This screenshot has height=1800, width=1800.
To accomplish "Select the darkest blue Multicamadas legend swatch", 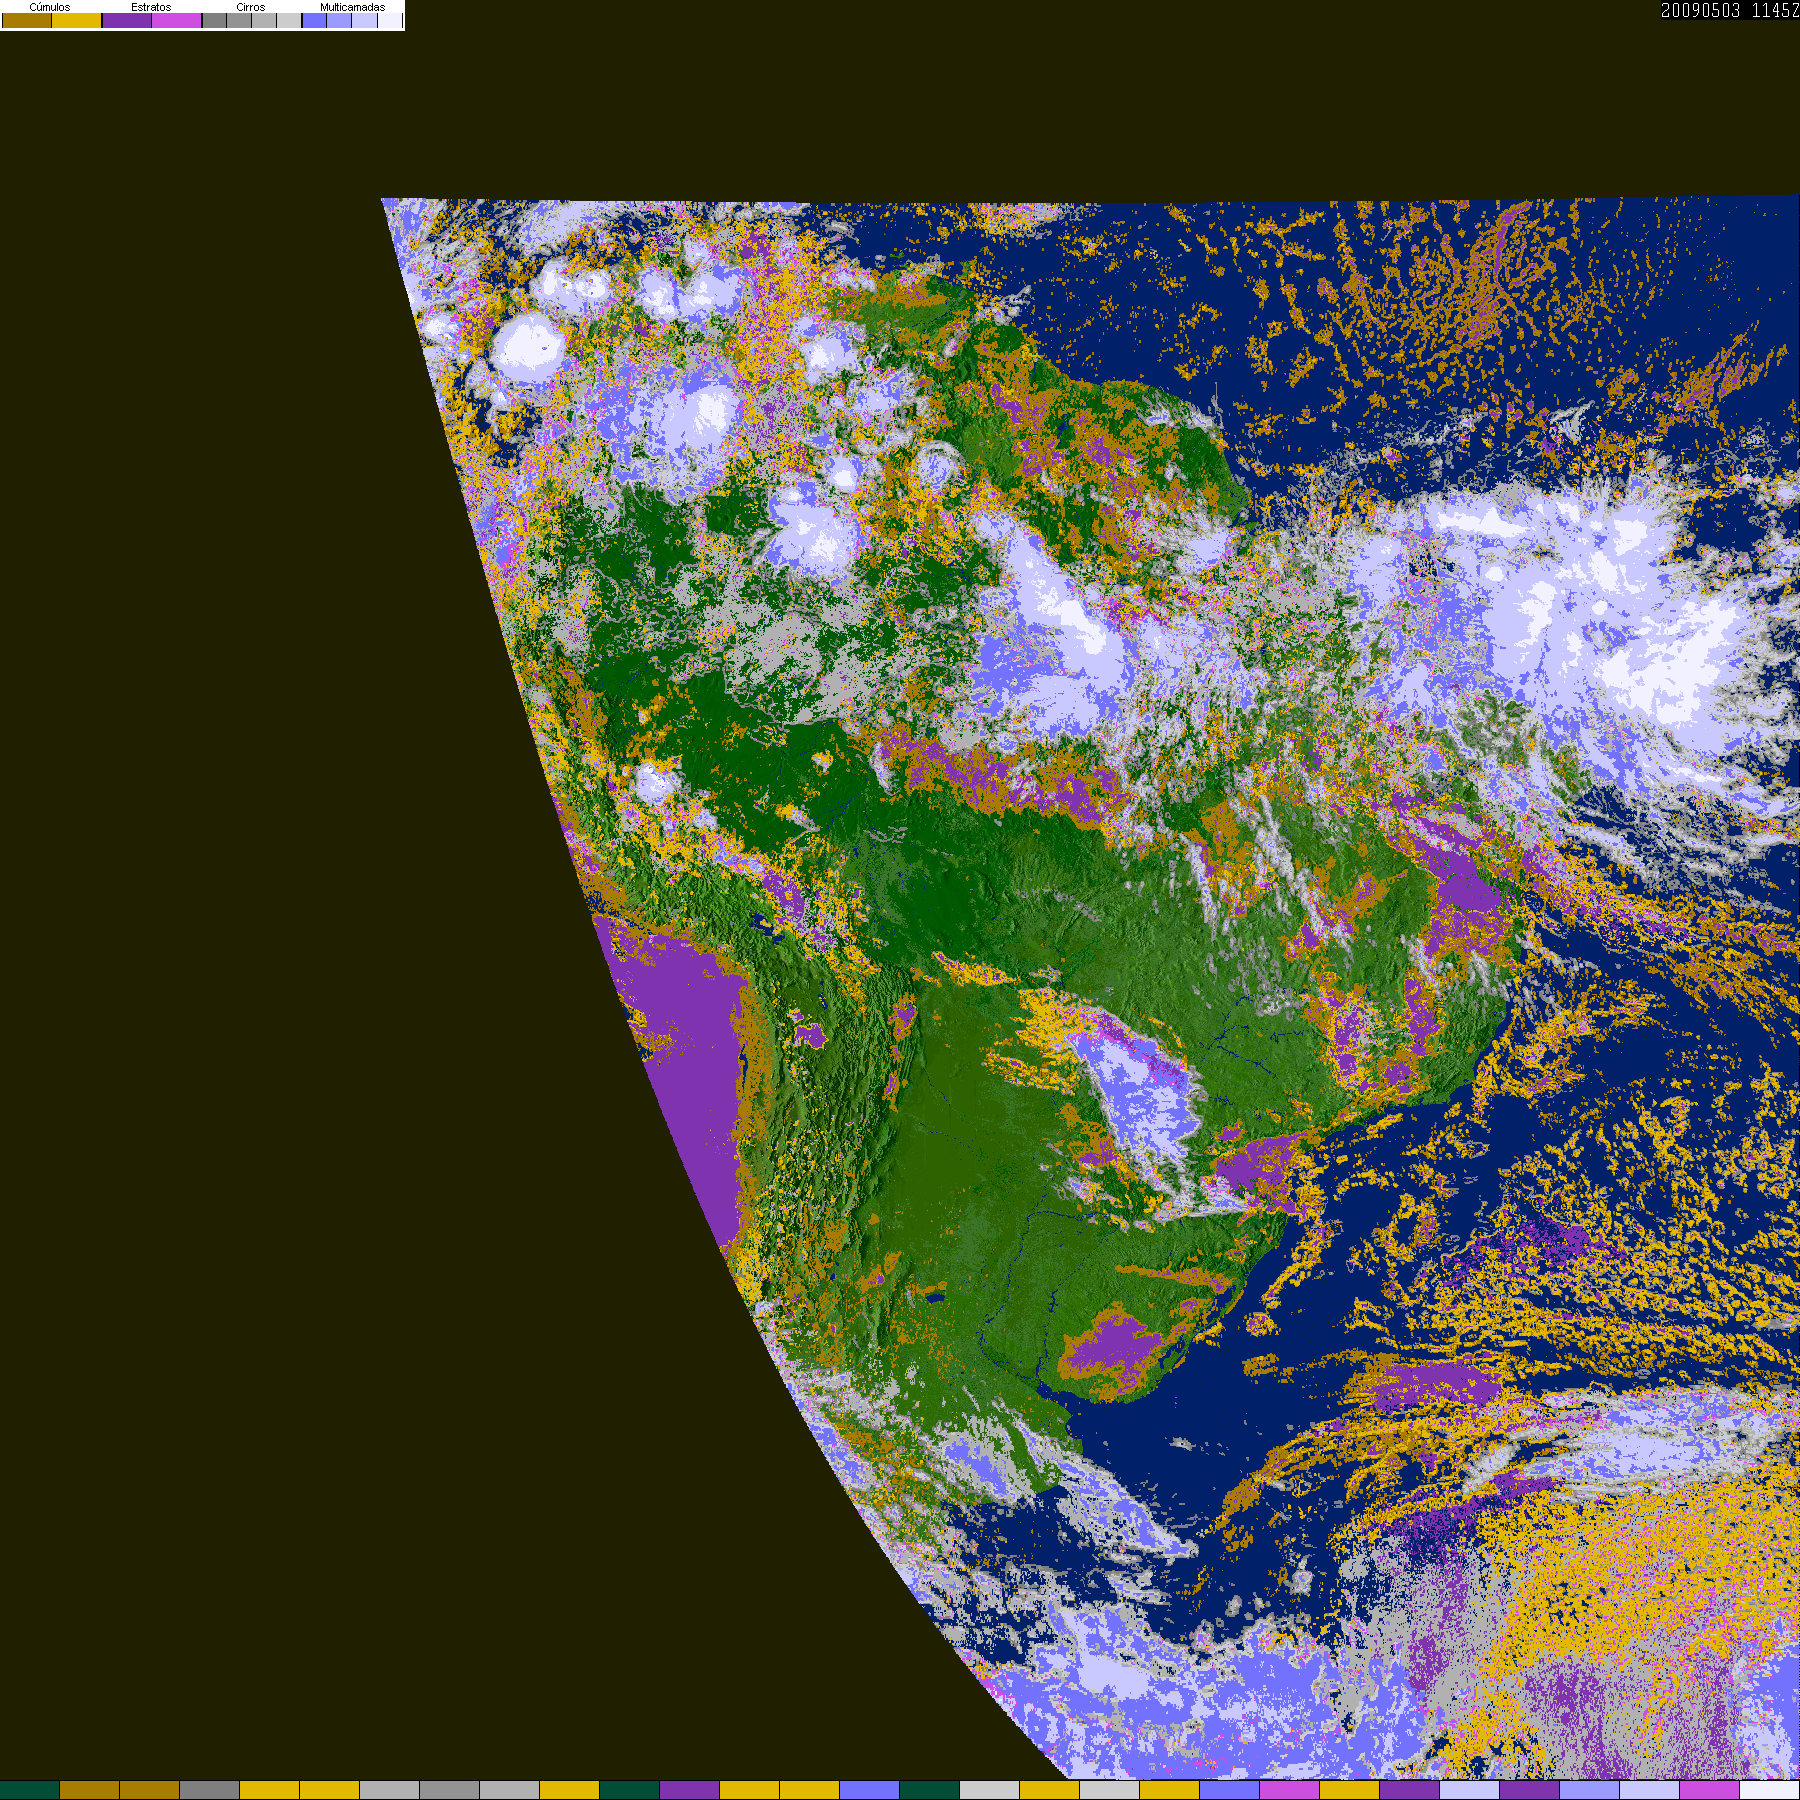I will tap(315, 20).
